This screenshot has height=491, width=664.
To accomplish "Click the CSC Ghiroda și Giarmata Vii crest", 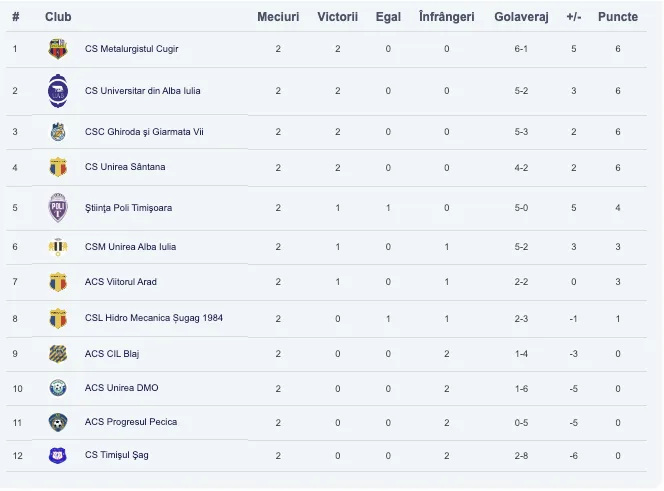I will coord(58,132).
